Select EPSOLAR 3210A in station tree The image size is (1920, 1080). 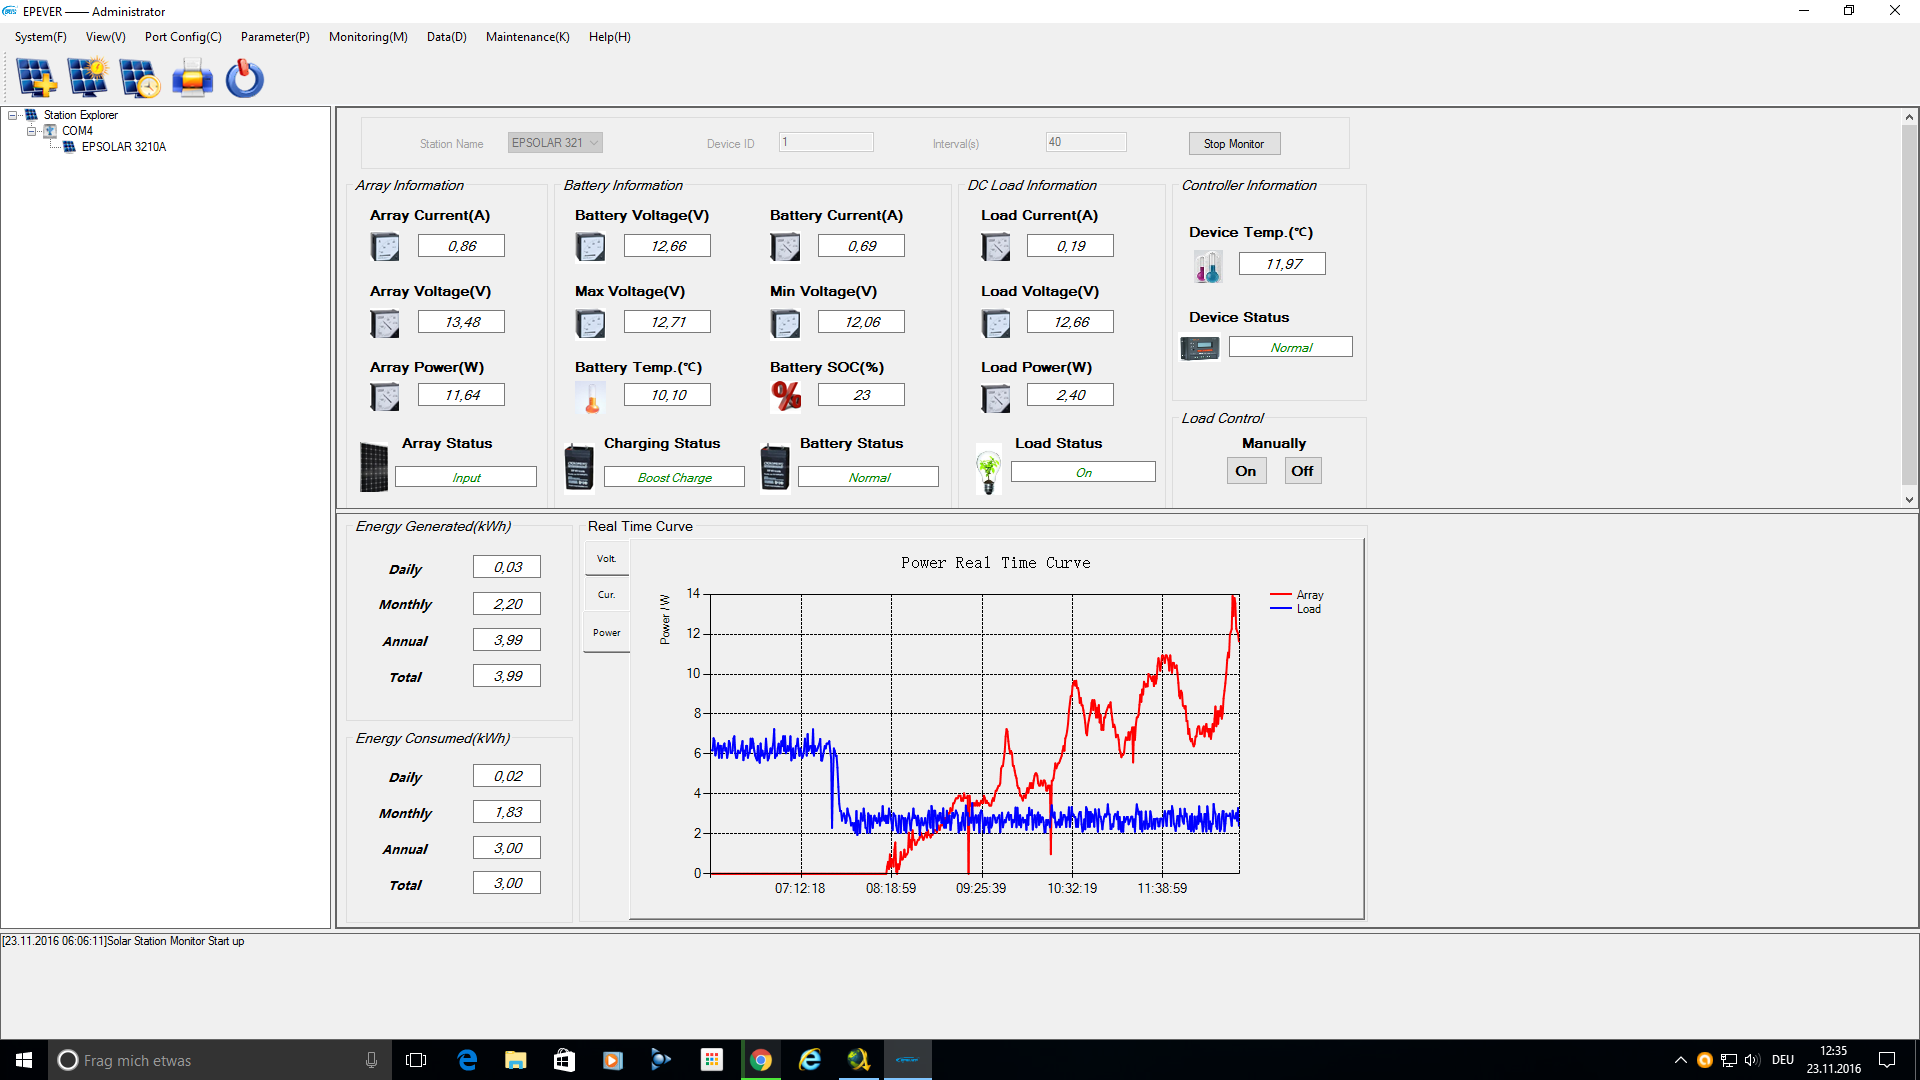123,147
